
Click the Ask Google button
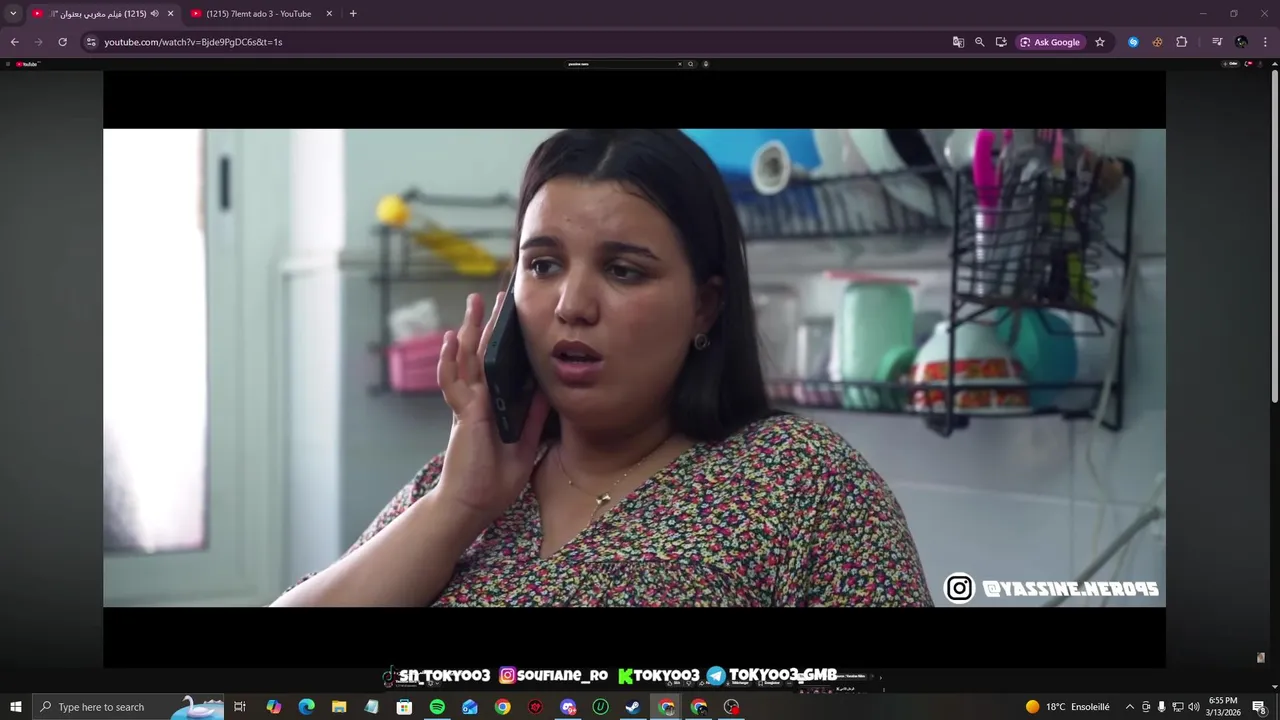click(1050, 42)
